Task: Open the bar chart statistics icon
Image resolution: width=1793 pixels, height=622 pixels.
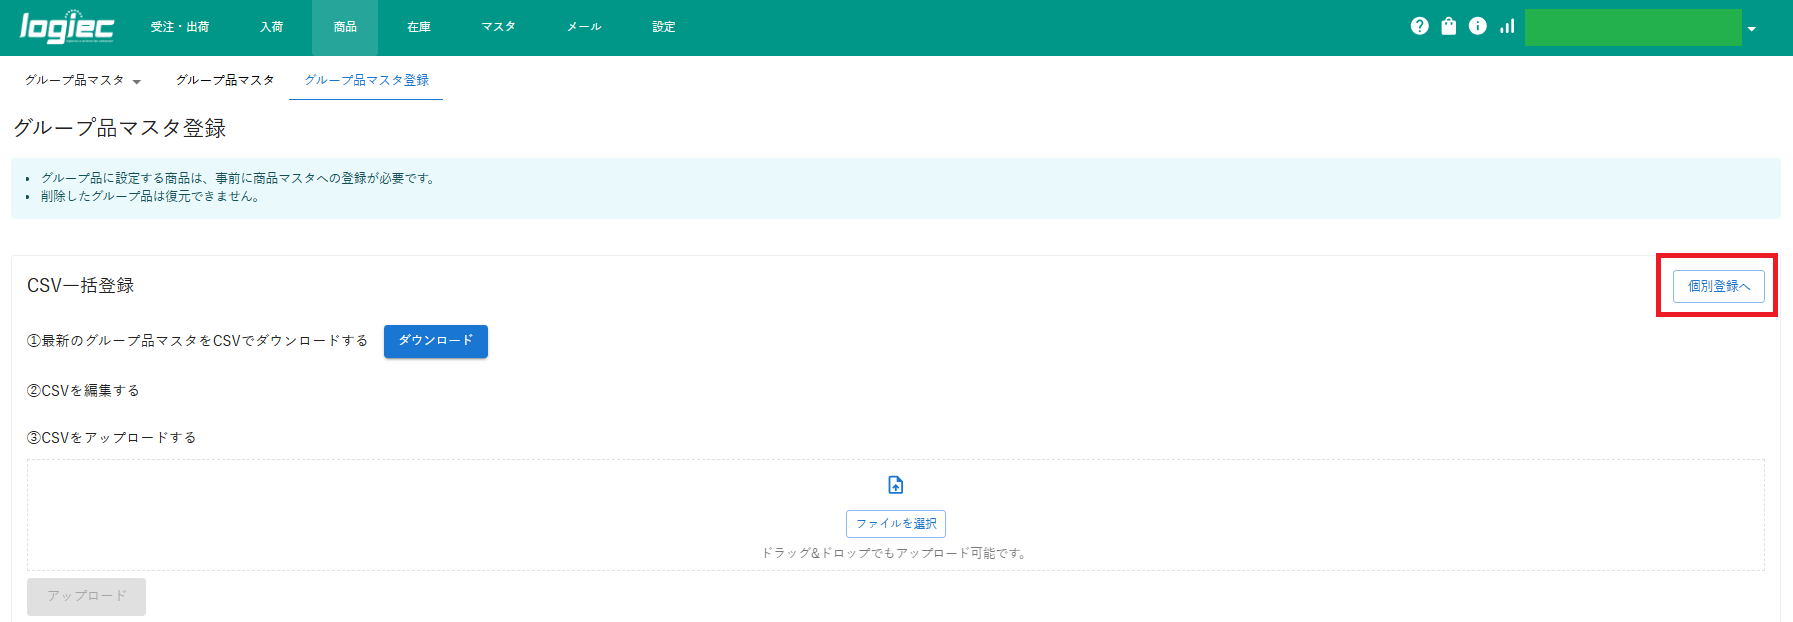Action: (1506, 26)
